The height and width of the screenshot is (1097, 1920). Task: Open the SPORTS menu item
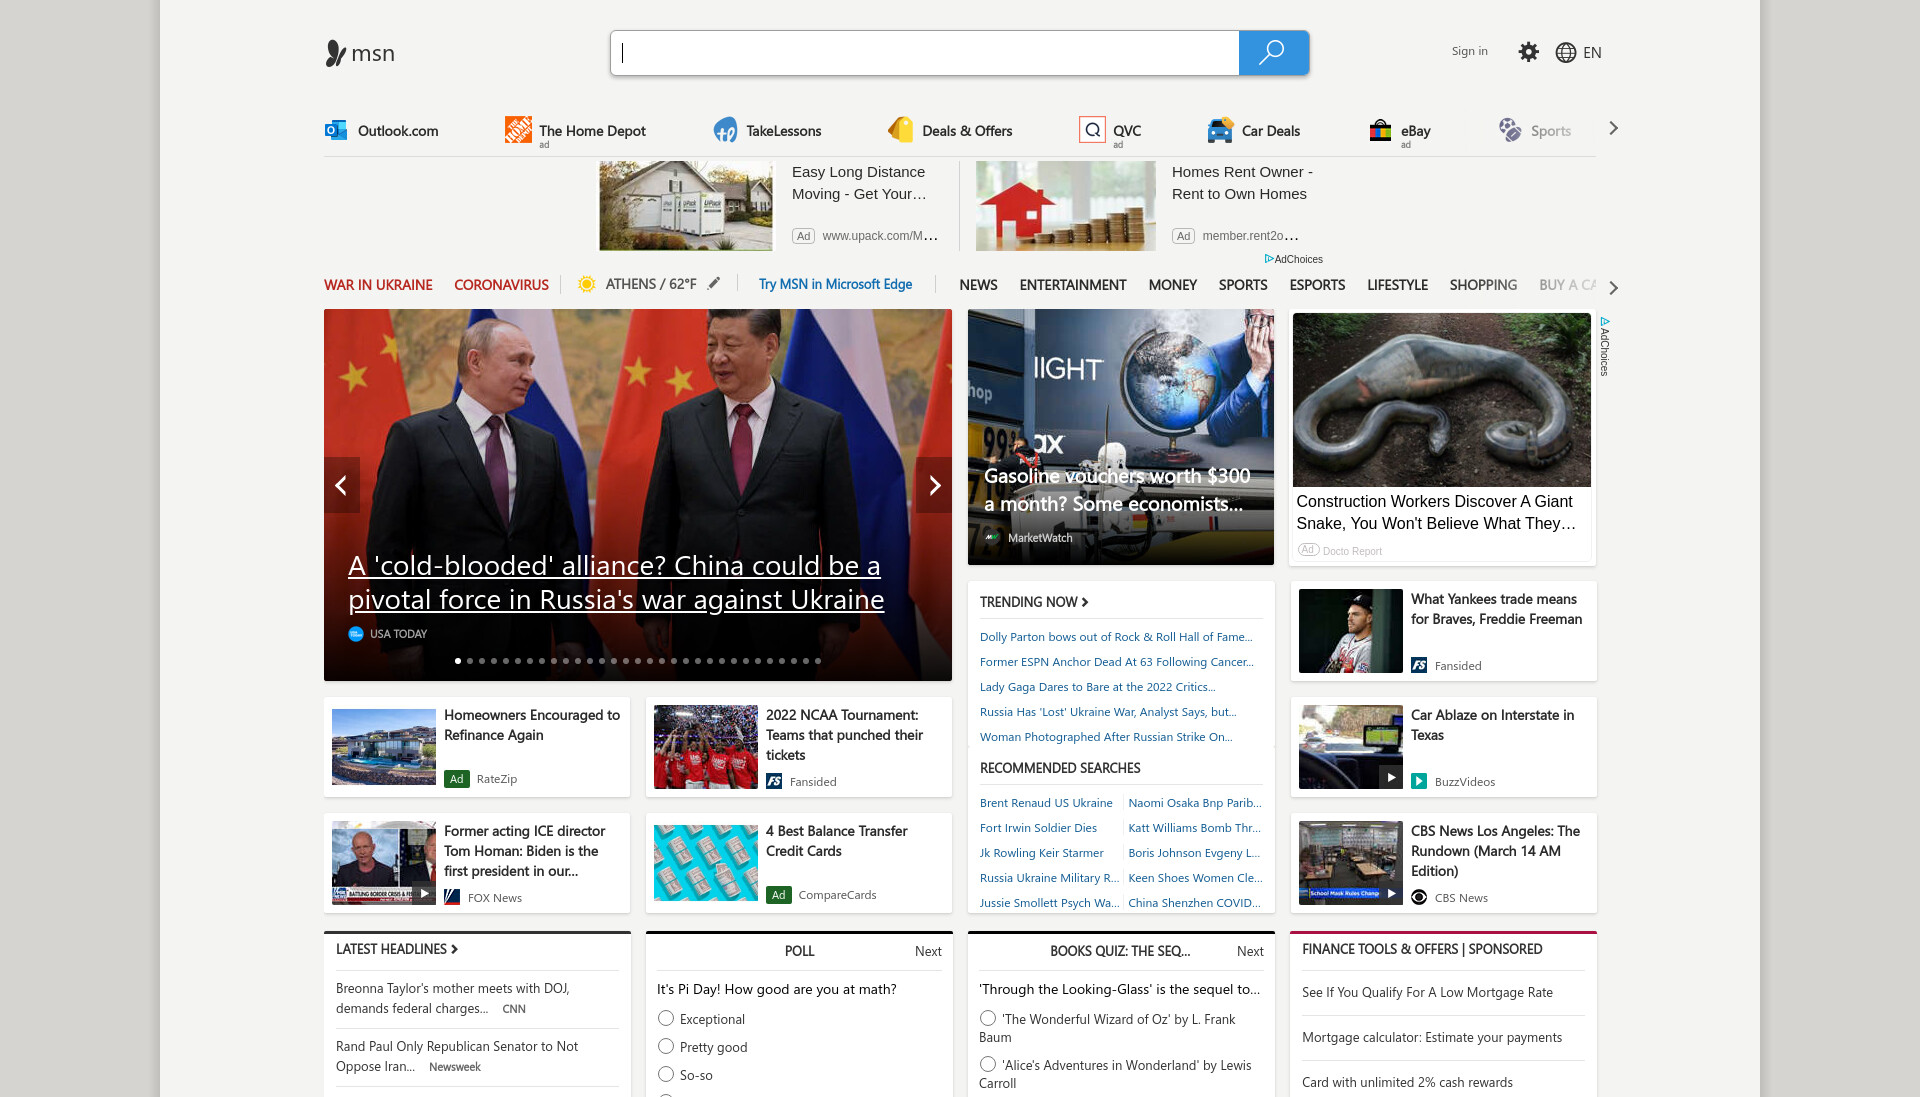[1243, 285]
